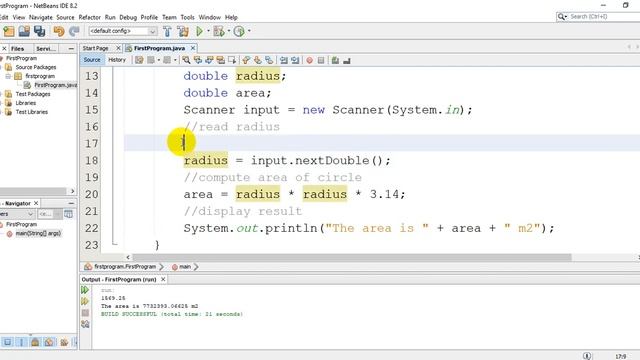Open the Team menu

[169, 17]
